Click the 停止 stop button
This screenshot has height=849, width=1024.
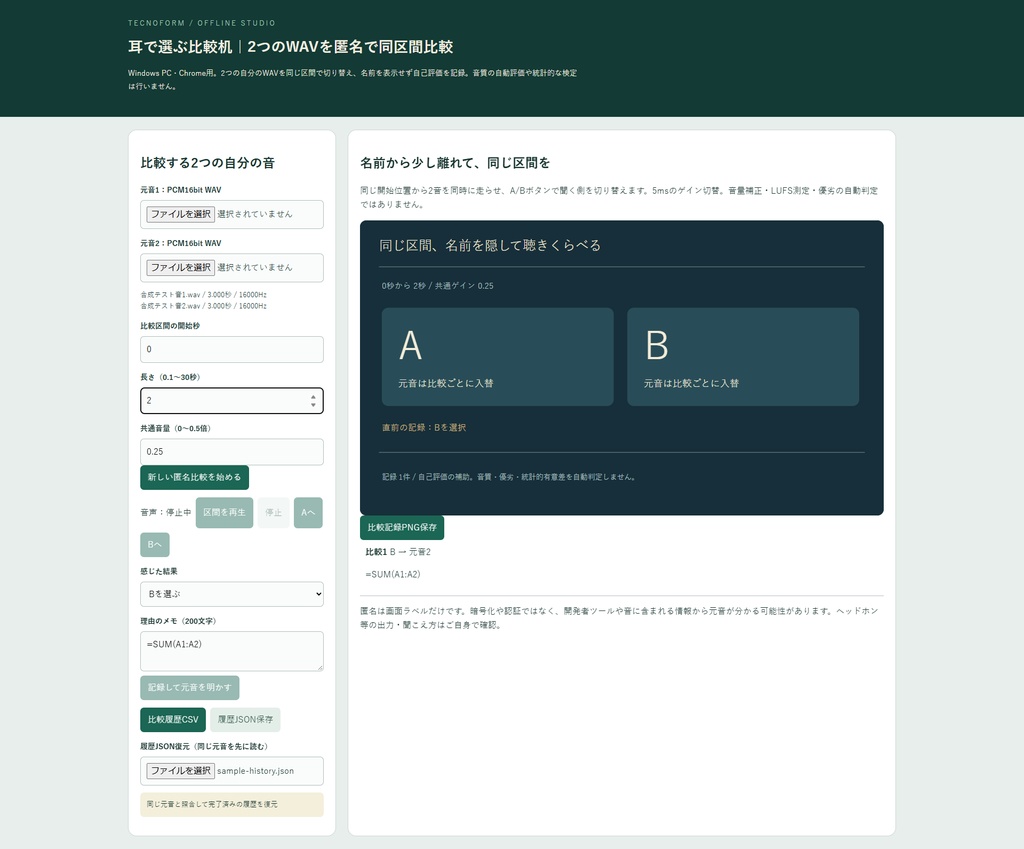pyautogui.click(x=274, y=513)
